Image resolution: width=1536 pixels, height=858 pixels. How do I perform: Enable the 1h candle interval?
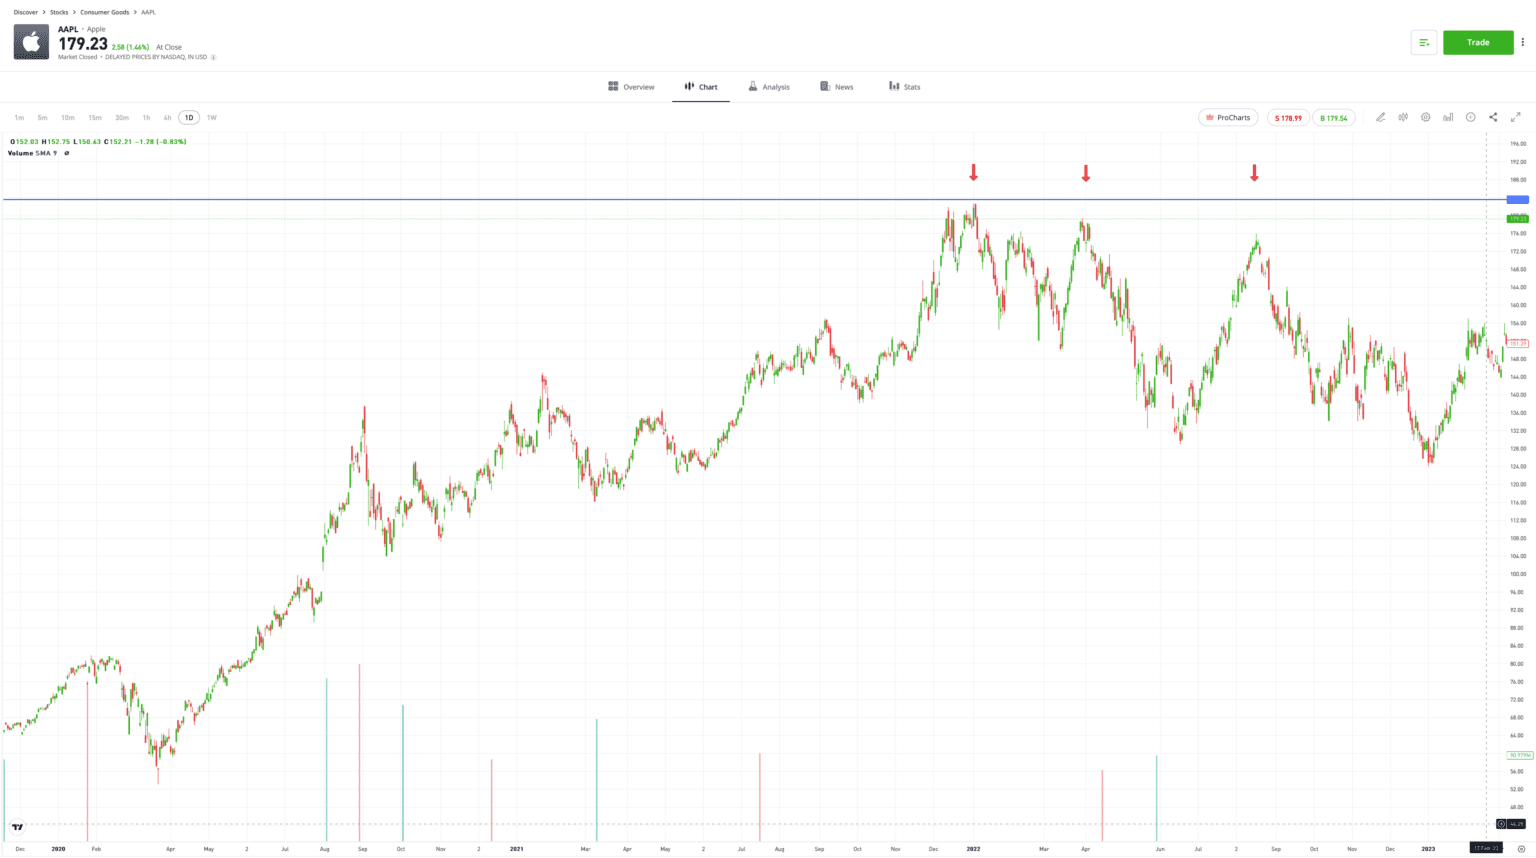coord(146,117)
